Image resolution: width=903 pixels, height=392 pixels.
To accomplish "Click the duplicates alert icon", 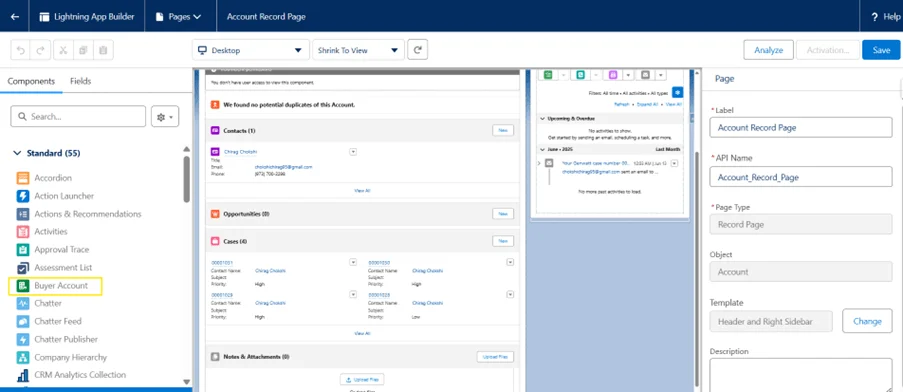I will coord(215,105).
